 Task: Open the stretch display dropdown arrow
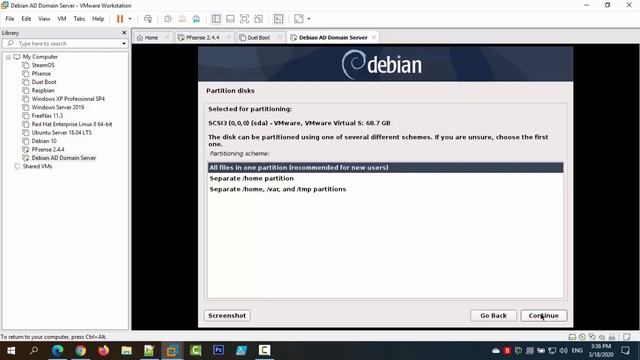coord(309,19)
